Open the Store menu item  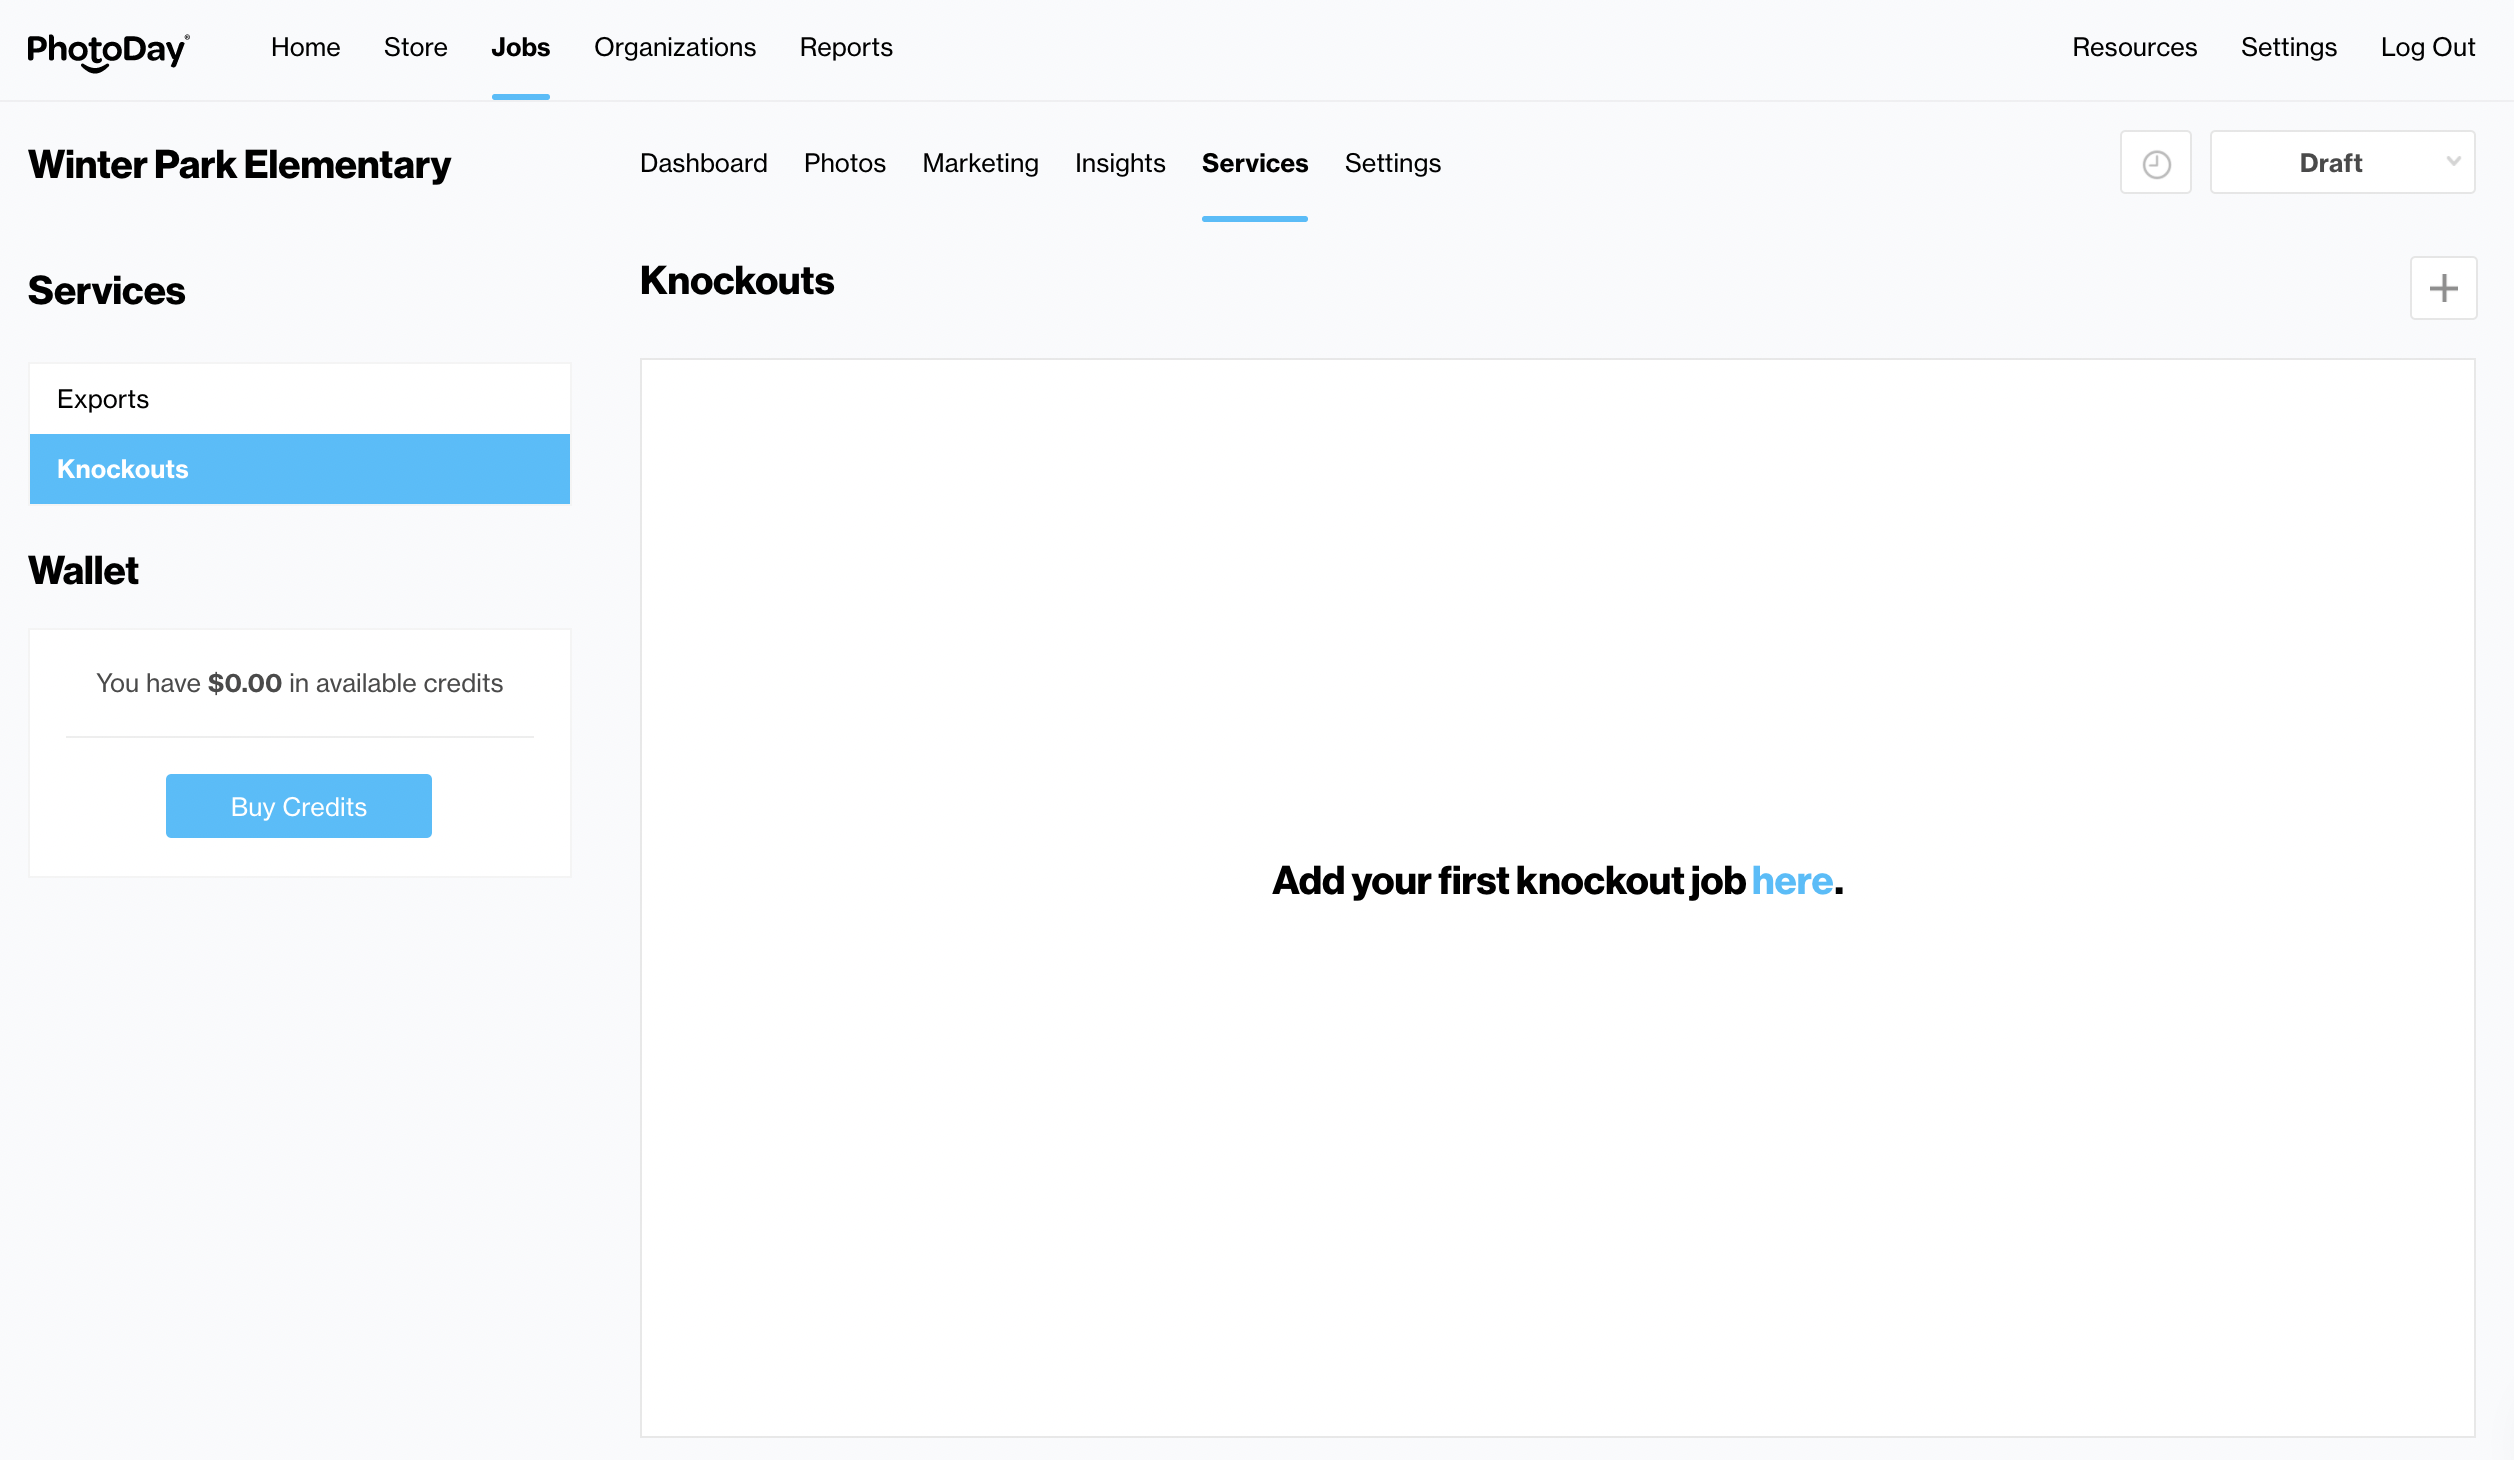(x=415, y=47)
